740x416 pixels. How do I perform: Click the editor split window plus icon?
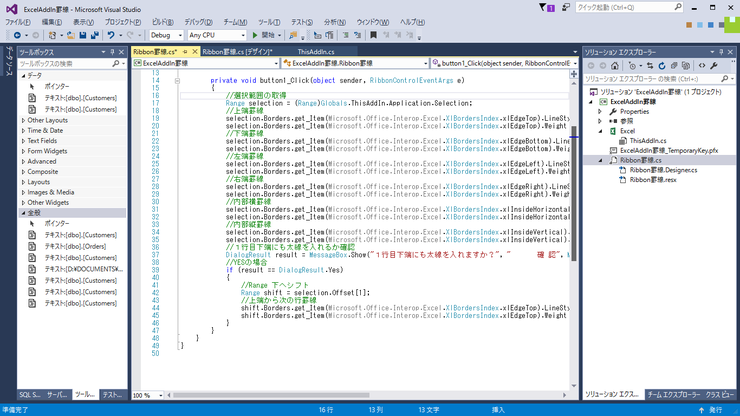coord(574,74)
